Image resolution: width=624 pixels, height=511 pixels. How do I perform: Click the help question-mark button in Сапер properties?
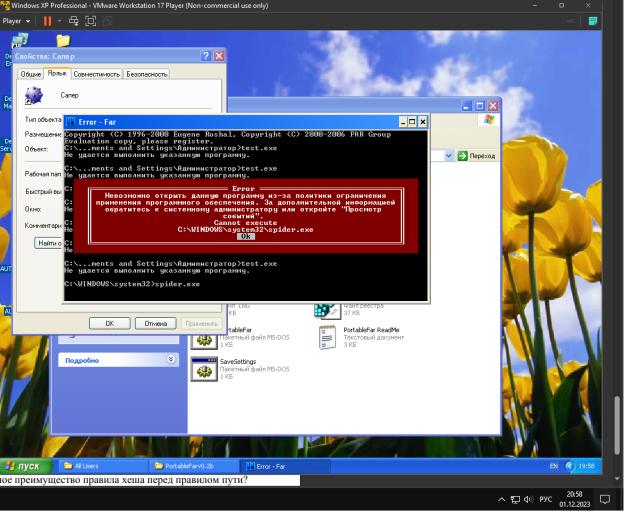205,56
